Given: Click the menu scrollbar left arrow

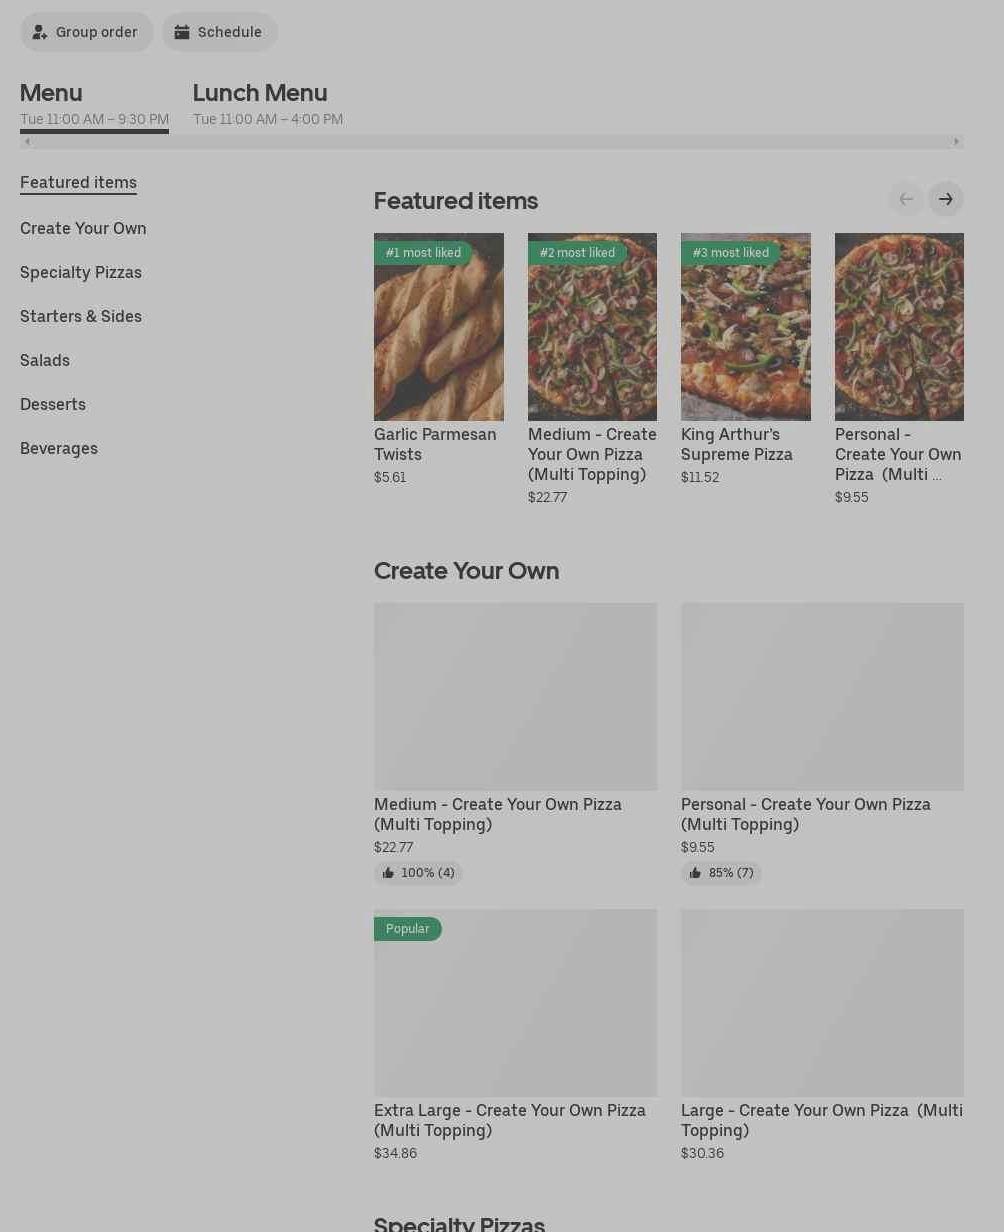Looking at the screenshot, I should 27,142.
